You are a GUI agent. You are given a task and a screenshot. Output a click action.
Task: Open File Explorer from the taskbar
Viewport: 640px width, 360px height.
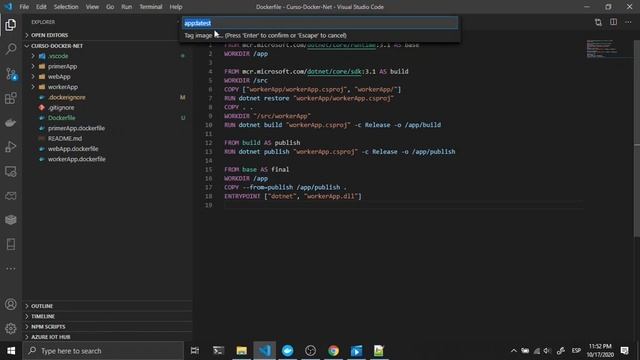coord(242,351)
